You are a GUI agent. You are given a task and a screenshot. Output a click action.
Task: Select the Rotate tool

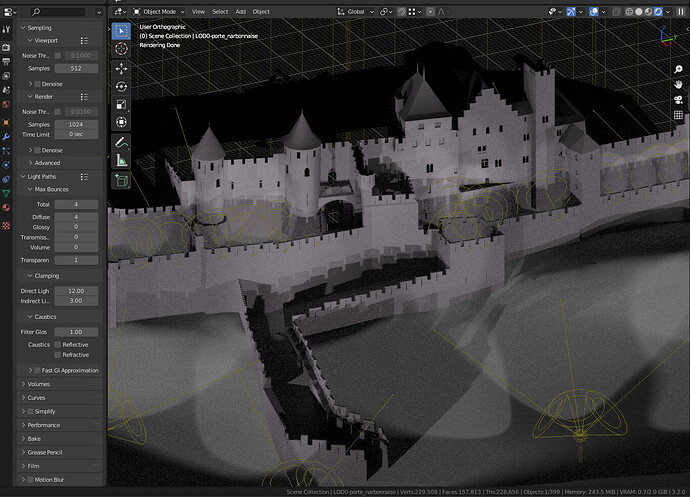coord(121,86)
